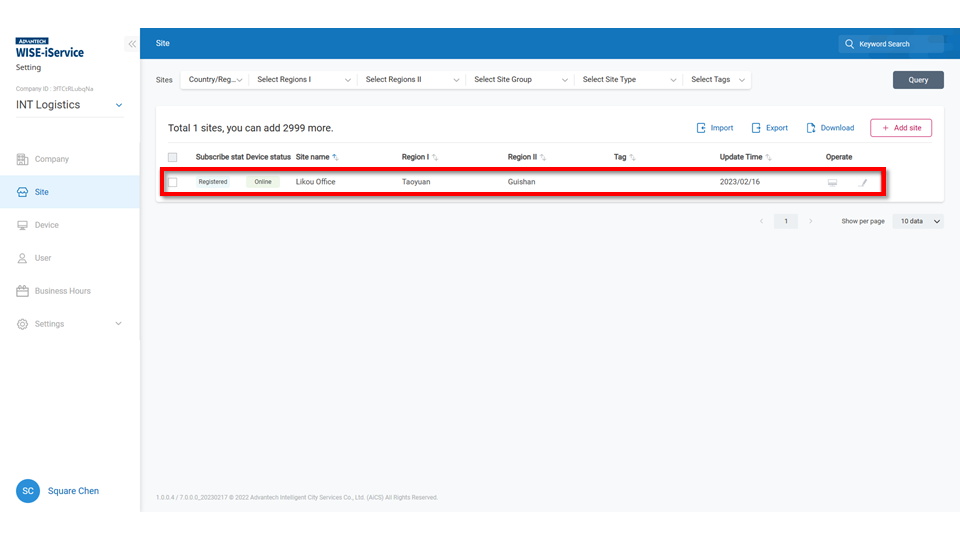This screenshot has width=960, height=540.
Task: Sort by Site name column arrows
Action: (335, 158)
